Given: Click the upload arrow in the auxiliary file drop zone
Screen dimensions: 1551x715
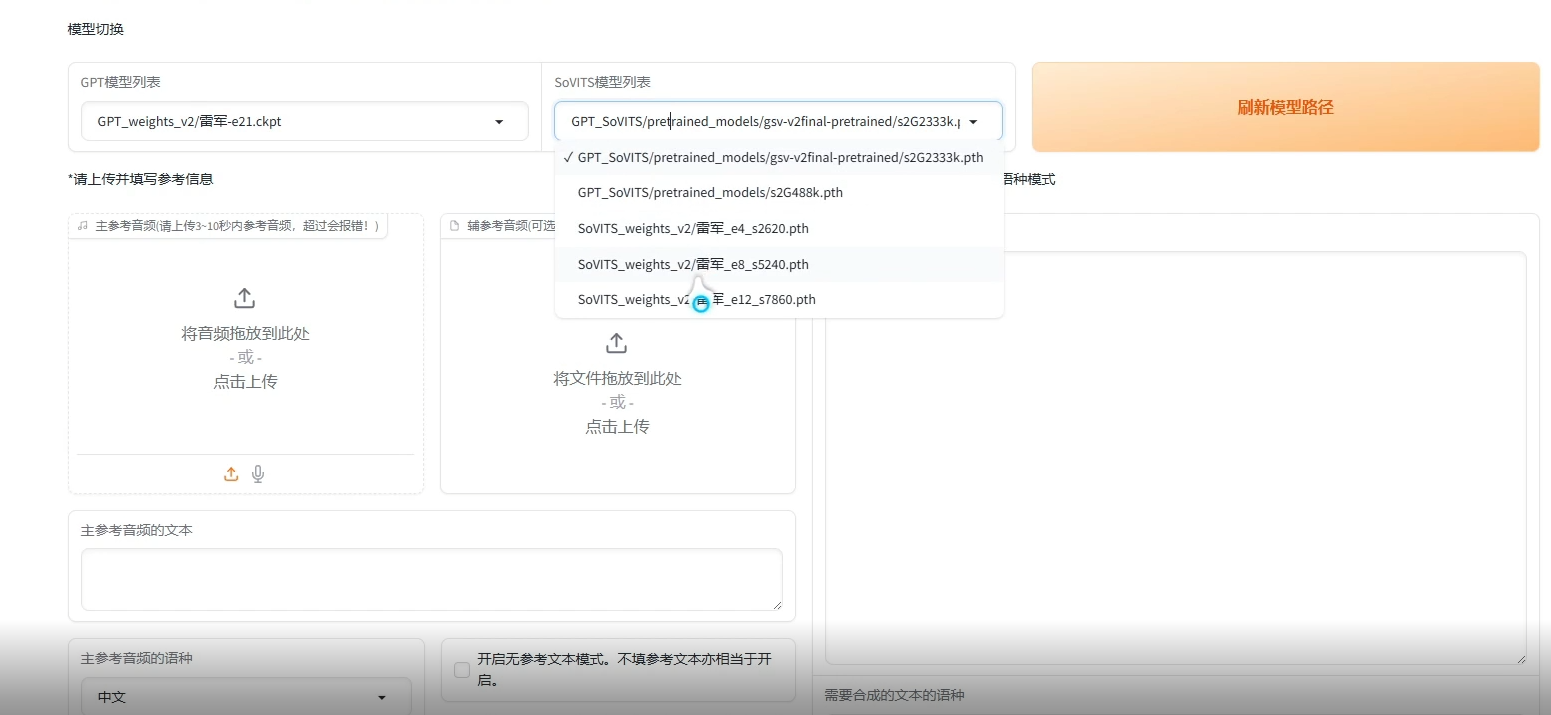Looking at the screenshot, I should (616, 343).
